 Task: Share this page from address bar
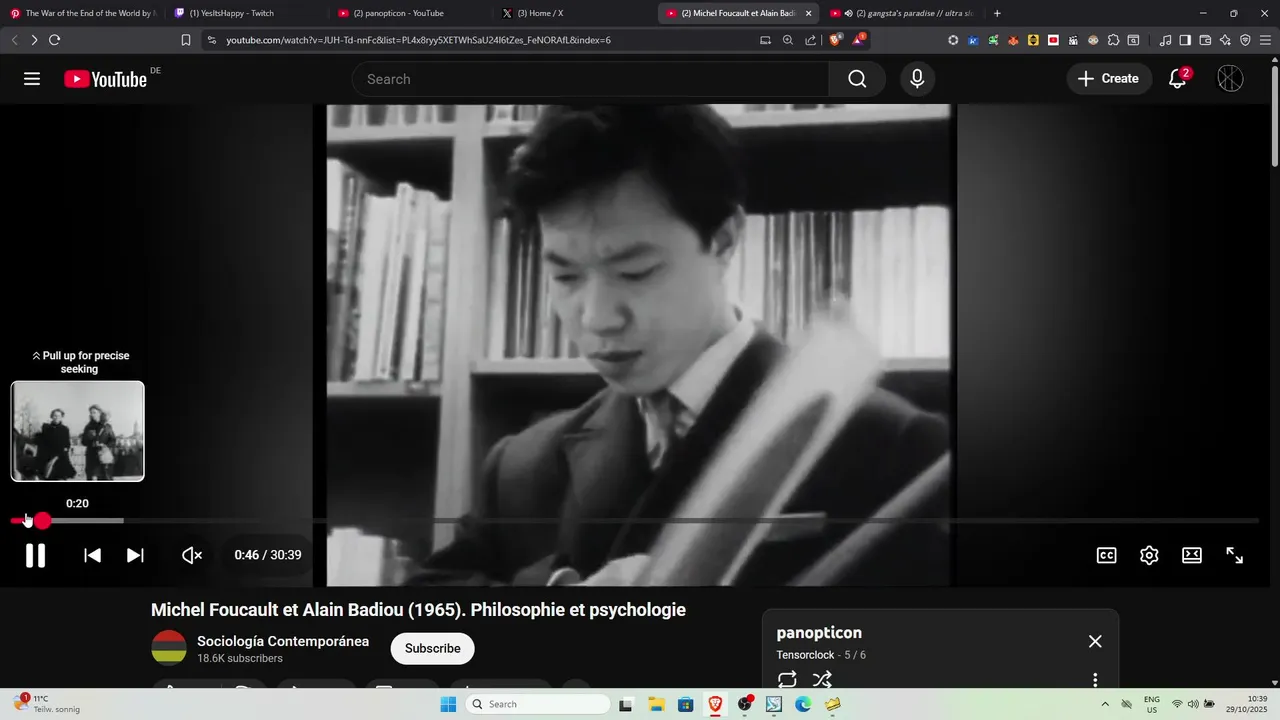click(811, 40)
